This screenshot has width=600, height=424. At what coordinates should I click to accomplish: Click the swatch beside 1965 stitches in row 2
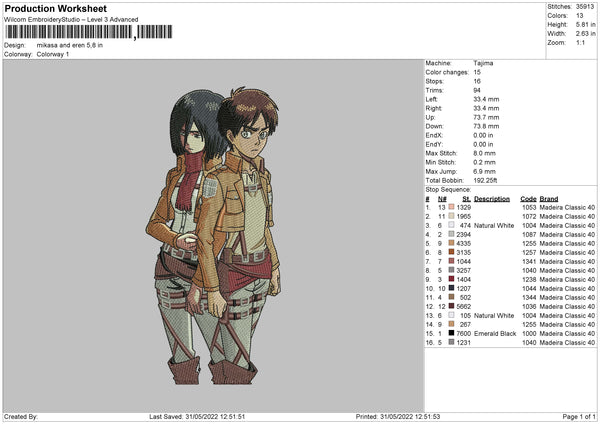point(452,216)
